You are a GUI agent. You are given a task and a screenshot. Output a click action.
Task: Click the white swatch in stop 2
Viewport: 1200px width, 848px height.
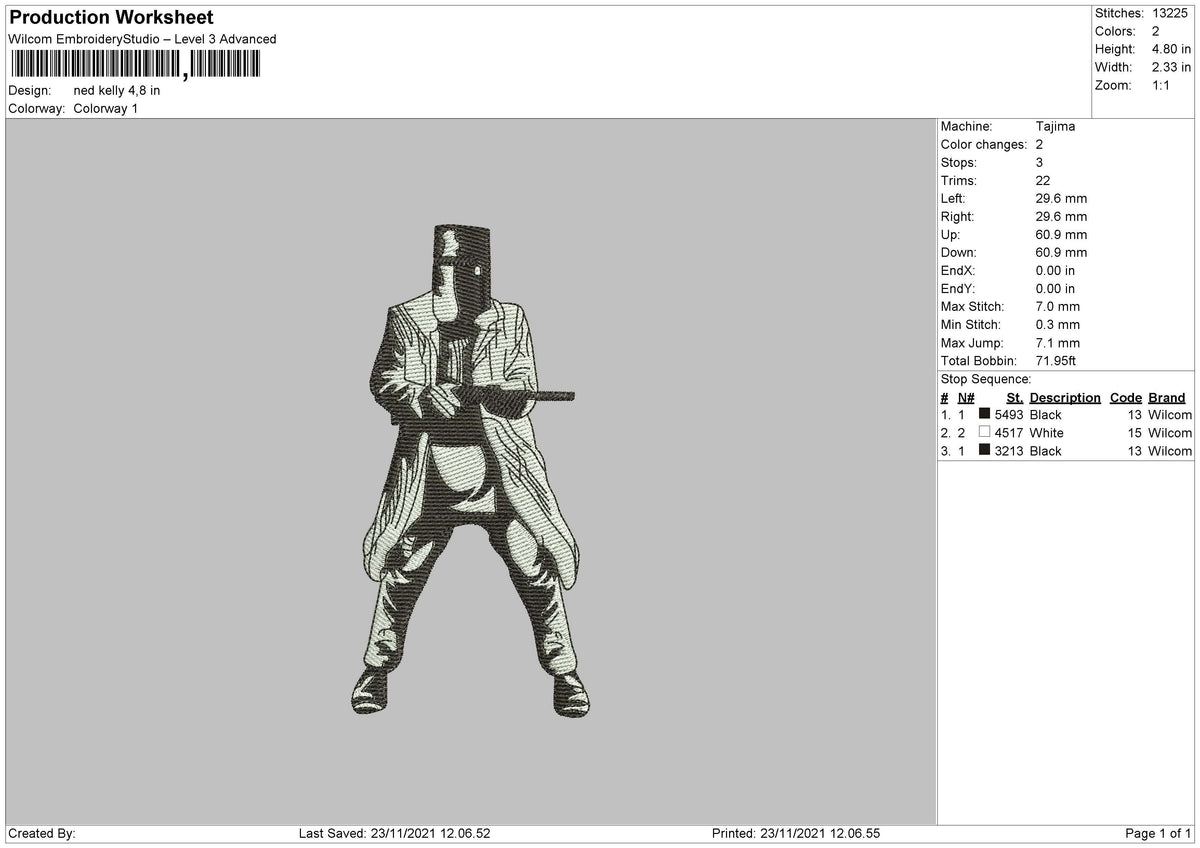985,432
